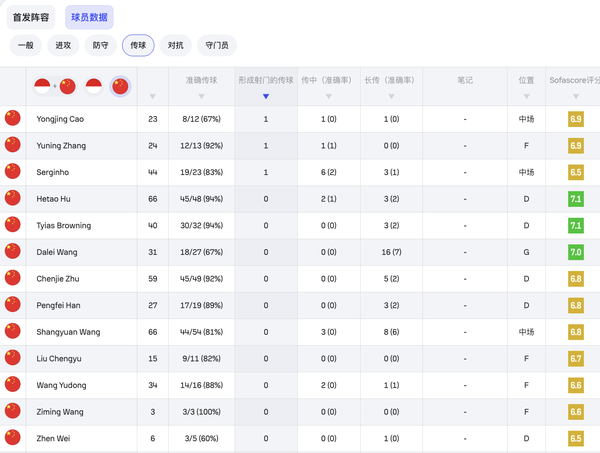Screen dimensions: 600x453
Task: Open the 球员数据 tab
Action: click(89, 17)
